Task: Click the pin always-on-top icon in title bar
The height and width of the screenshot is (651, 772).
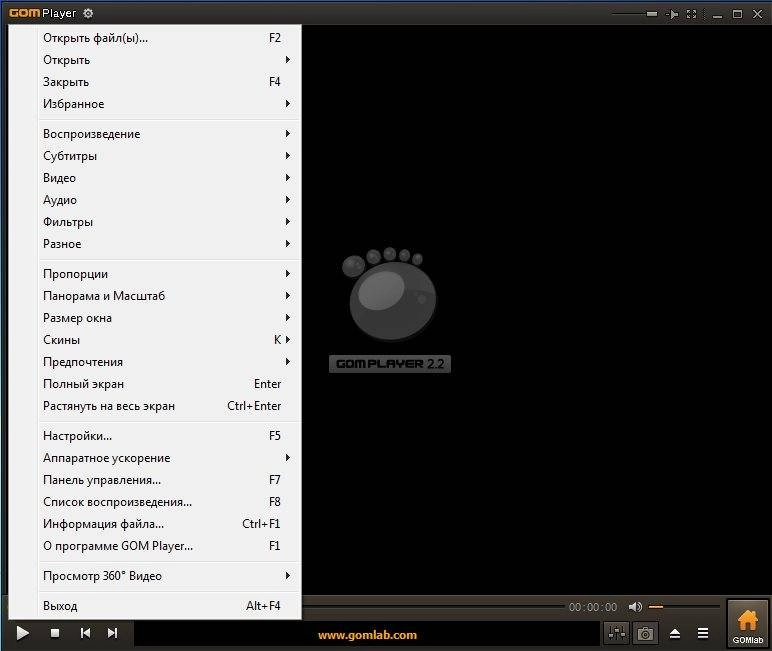Action: 672,14
